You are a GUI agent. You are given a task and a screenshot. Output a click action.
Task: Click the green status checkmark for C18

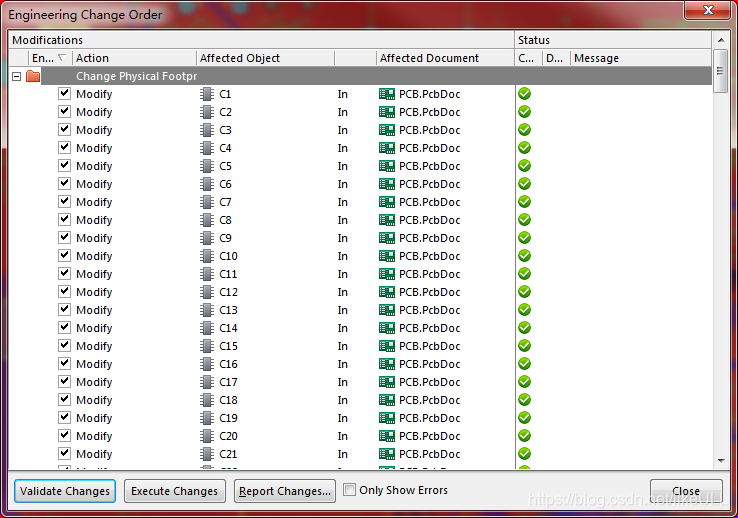click(x=524, y=400)
